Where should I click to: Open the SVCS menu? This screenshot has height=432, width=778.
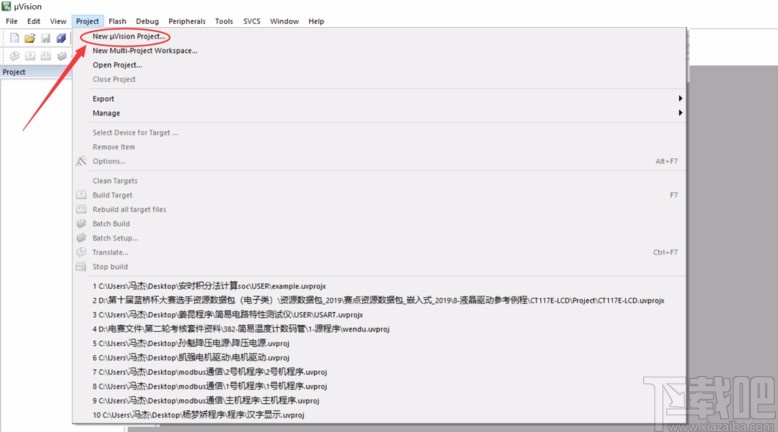click(252, 21)
